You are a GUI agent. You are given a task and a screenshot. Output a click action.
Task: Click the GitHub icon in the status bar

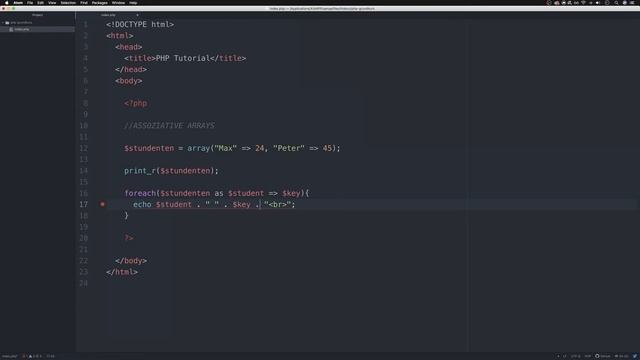click(x=597, y=356)
